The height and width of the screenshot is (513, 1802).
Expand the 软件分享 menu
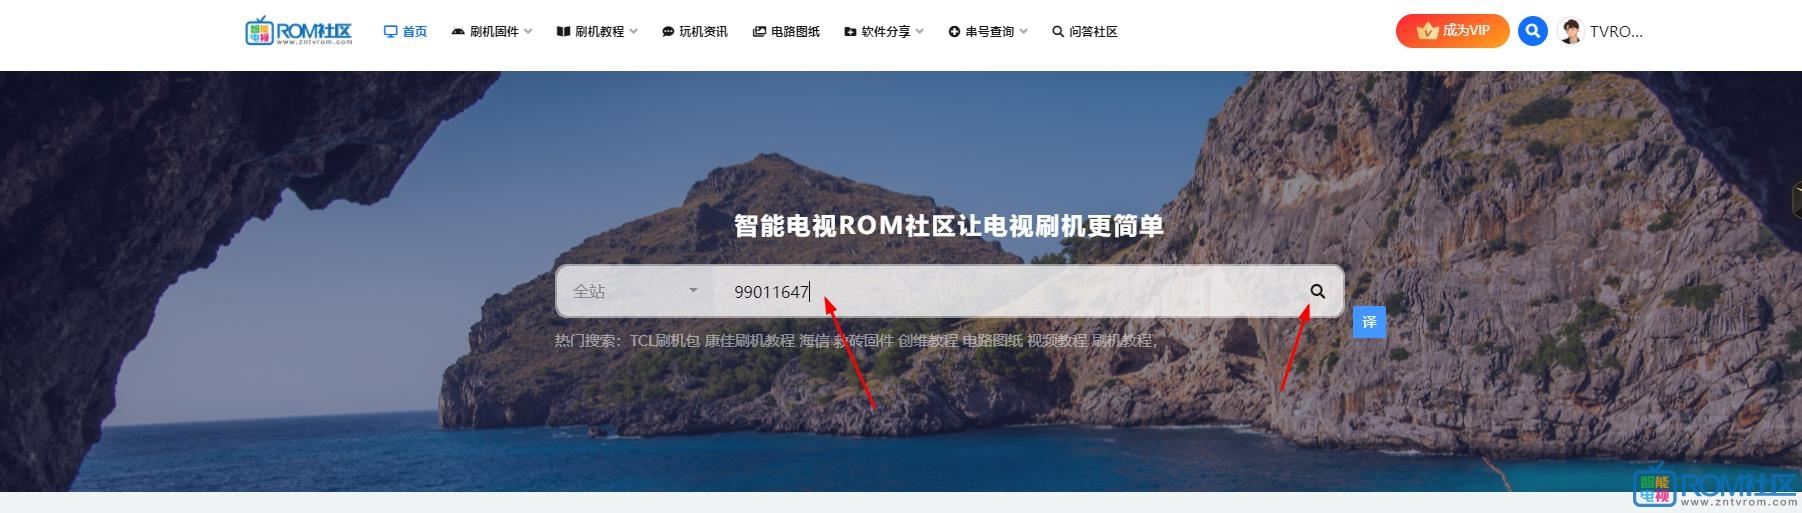click(x=884, y=32)
